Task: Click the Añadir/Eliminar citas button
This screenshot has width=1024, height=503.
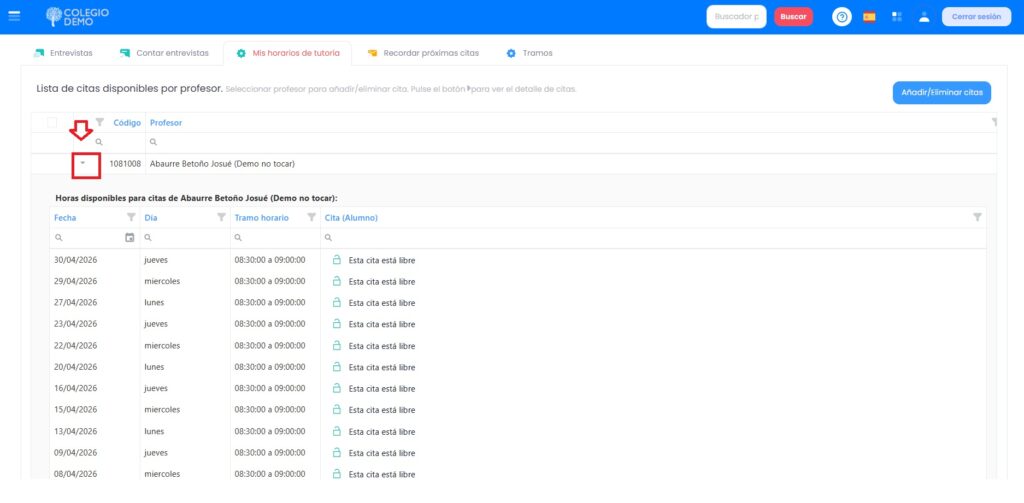Action: pos(941,93)
